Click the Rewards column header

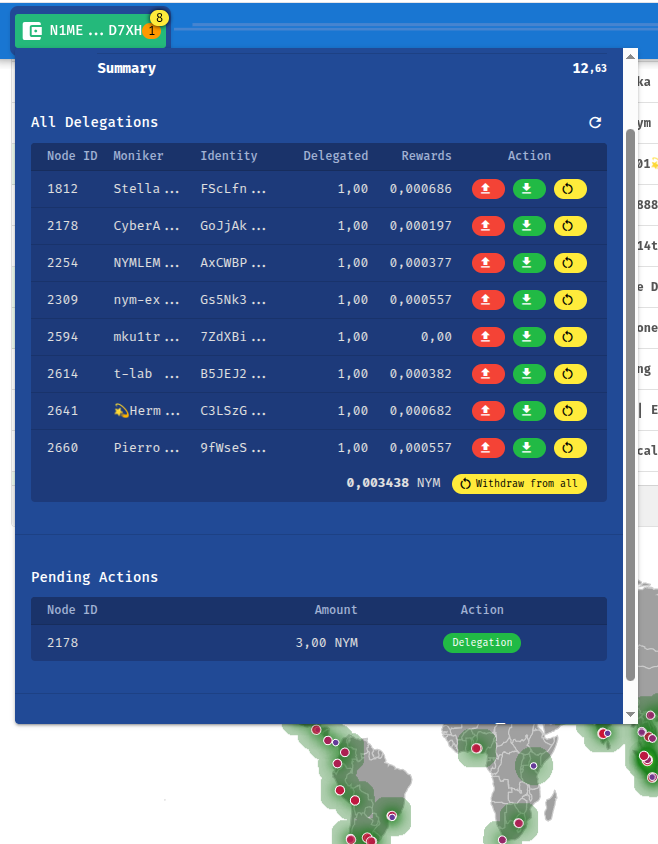[426, 156]
